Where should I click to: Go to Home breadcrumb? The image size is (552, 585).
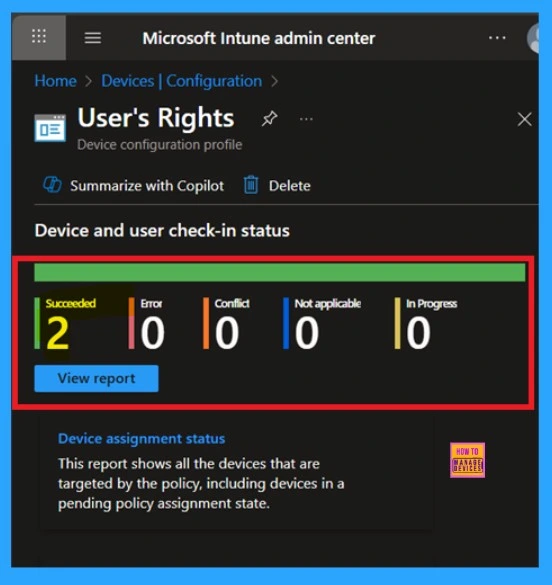coord(56,81)
